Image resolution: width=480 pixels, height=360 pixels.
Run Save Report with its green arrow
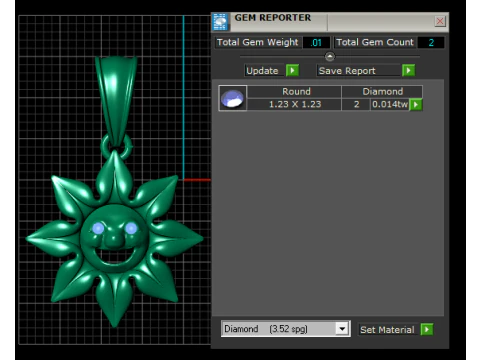[408, 71]
